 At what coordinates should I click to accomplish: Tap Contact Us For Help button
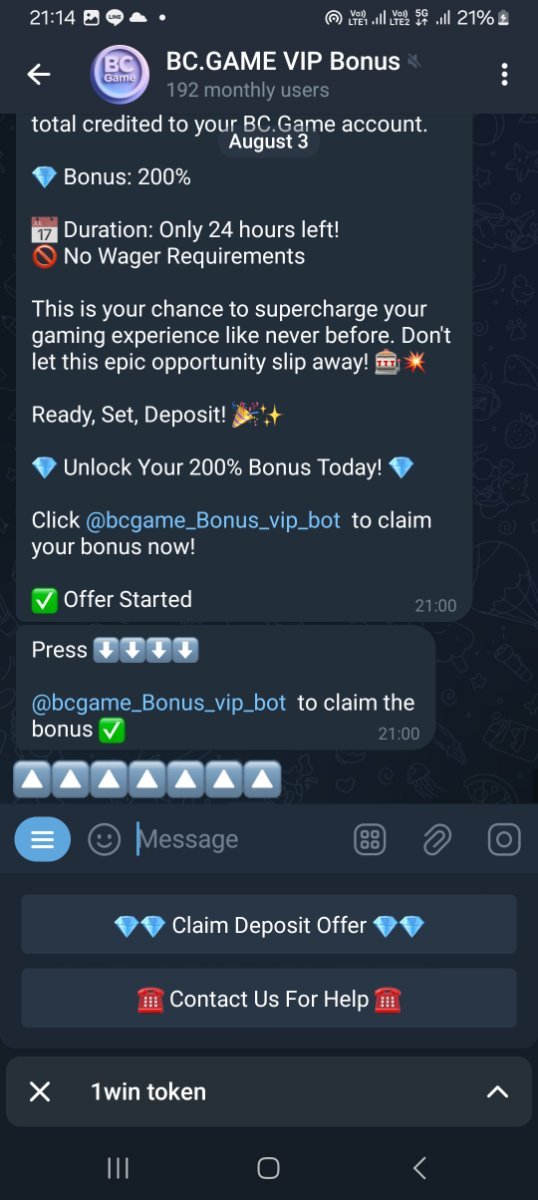coord(269,999)
